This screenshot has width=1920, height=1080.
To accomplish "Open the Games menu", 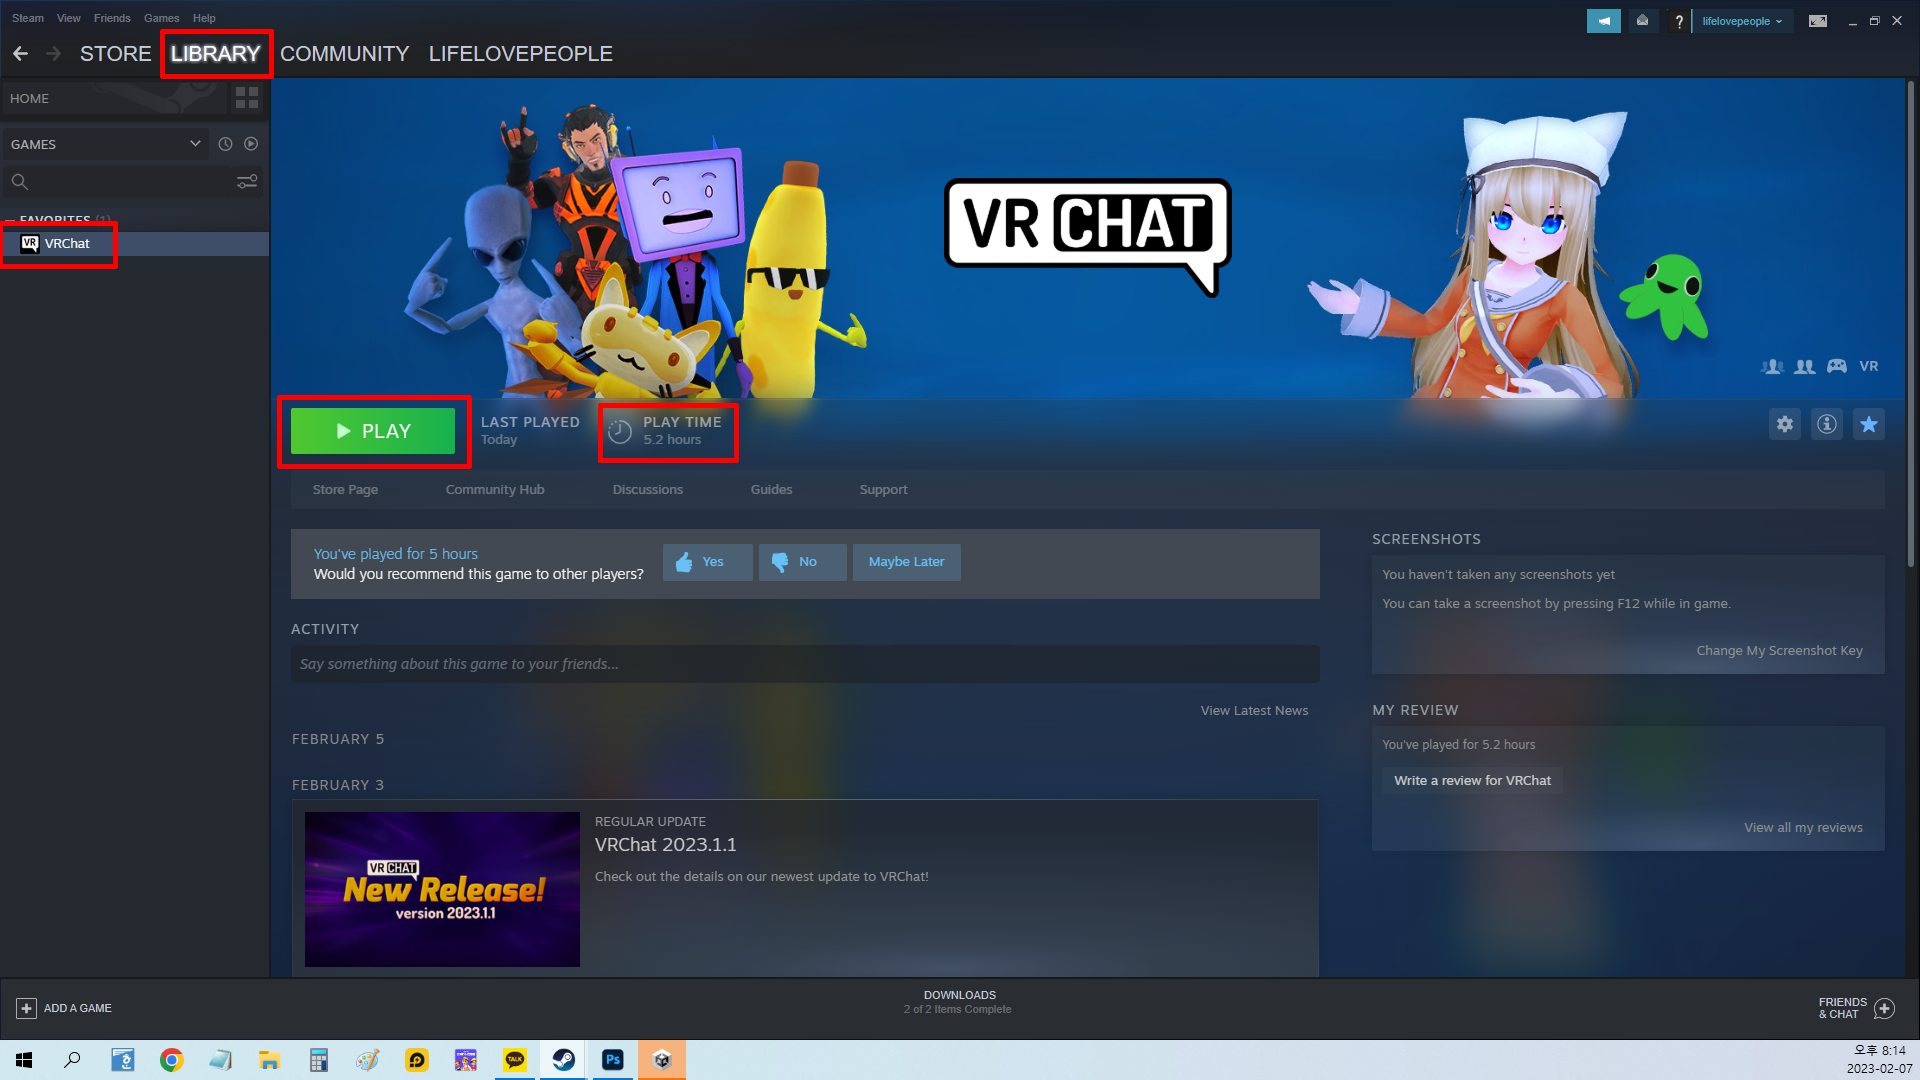I will tap(161, 18).
